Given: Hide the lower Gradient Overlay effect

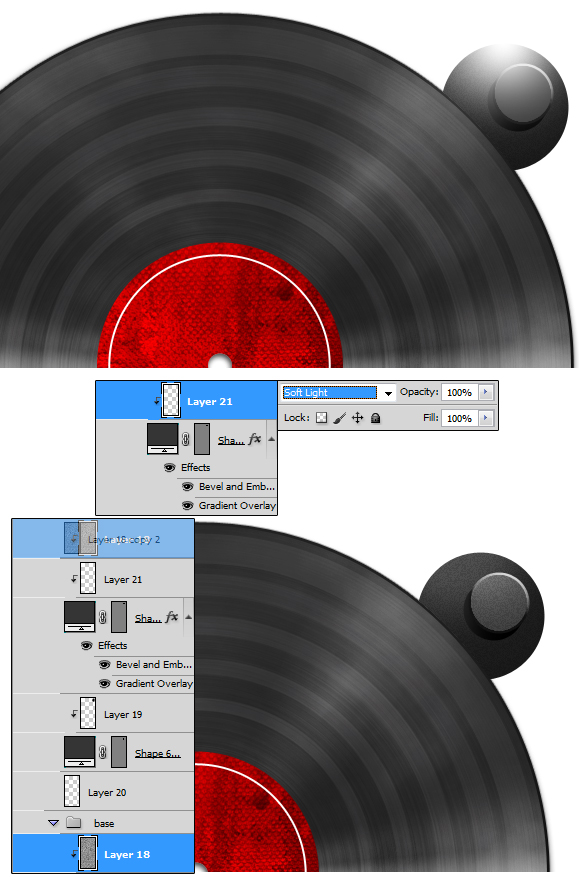Looking at the screenshot, I should (104, 684).
